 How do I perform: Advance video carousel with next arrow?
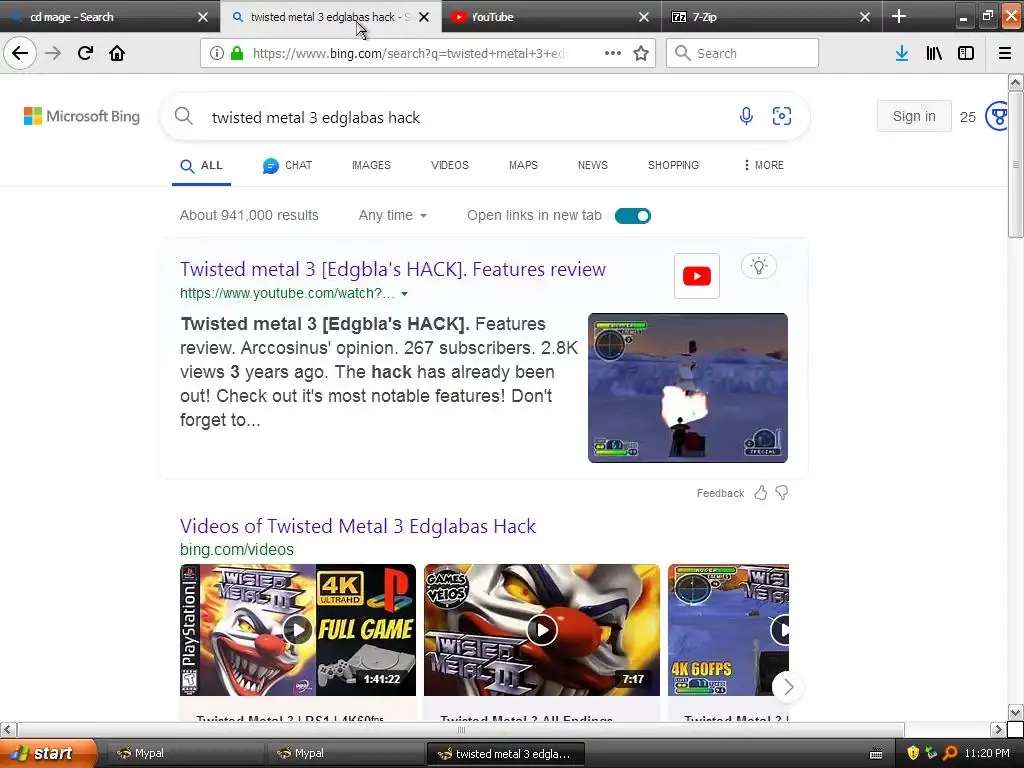click(x=788, y=686)
